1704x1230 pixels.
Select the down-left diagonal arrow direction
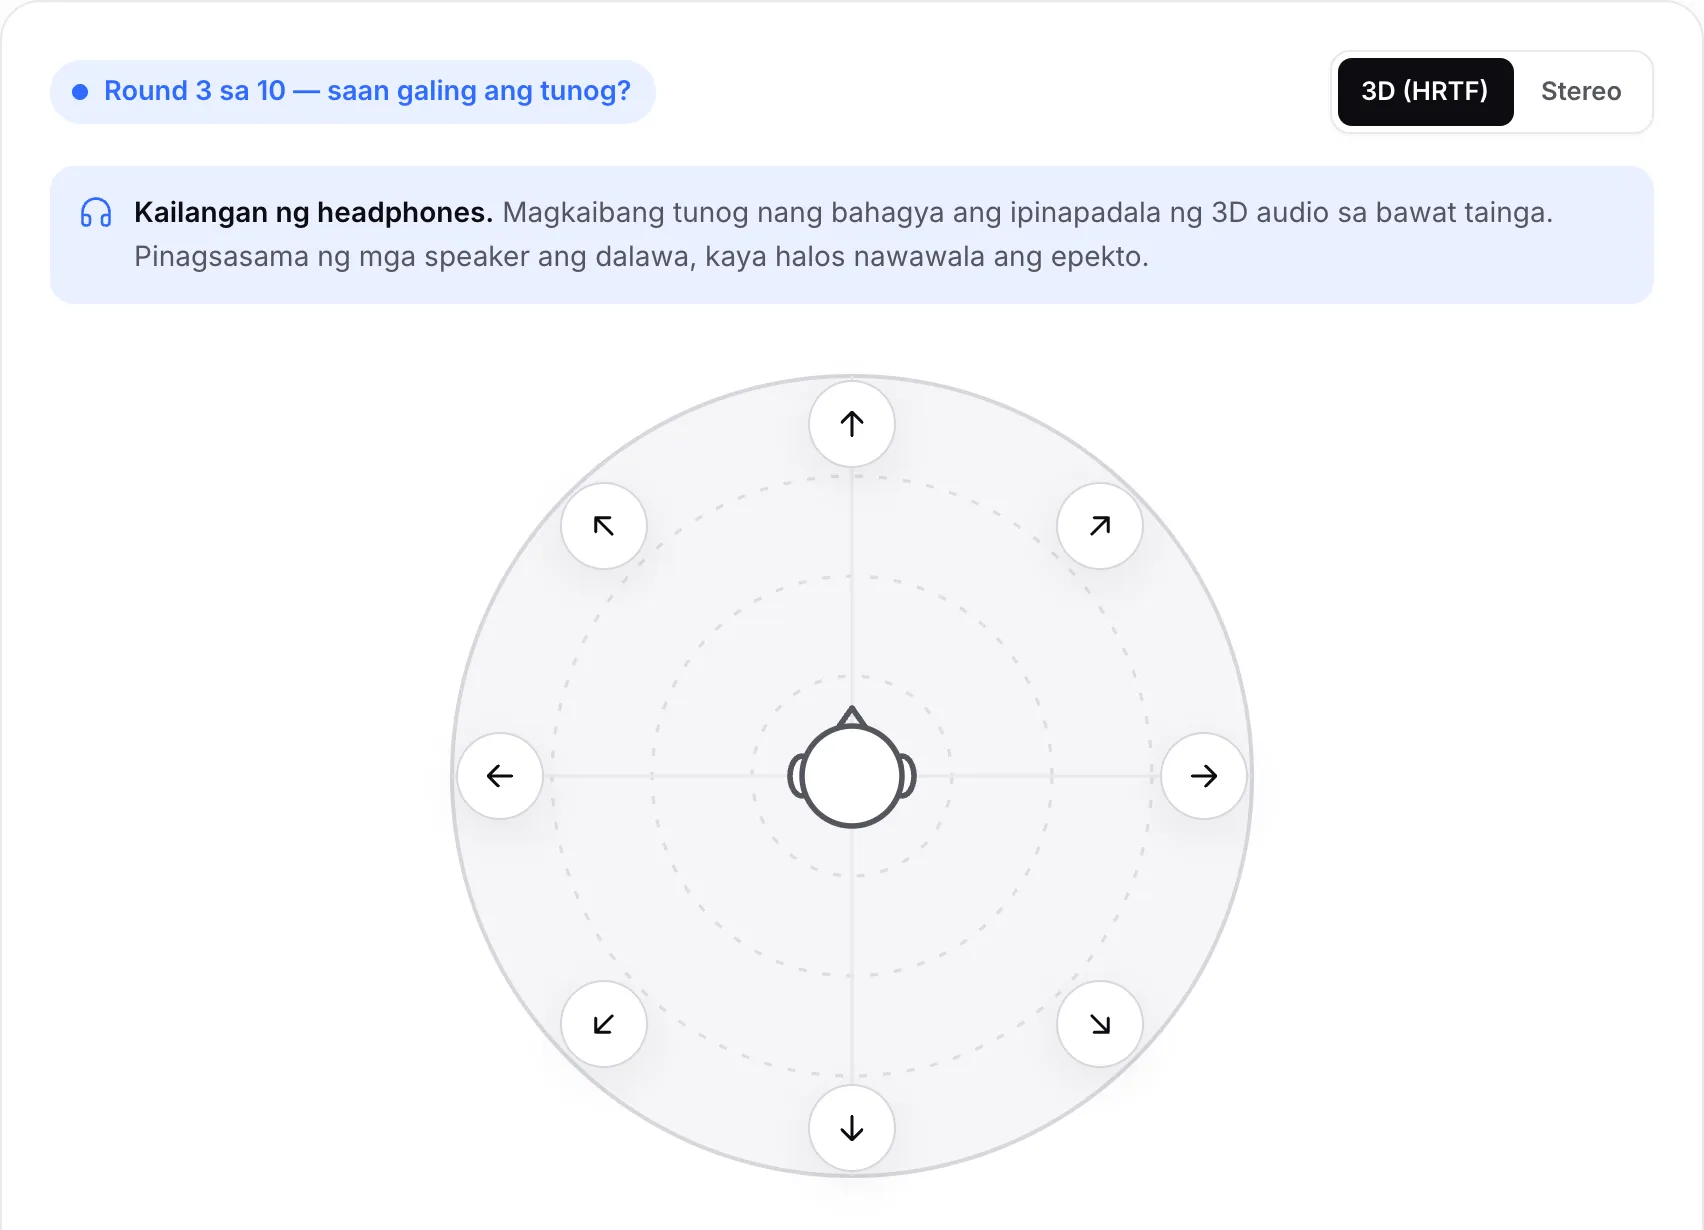pyautogui.click(x=604, y=1024)
